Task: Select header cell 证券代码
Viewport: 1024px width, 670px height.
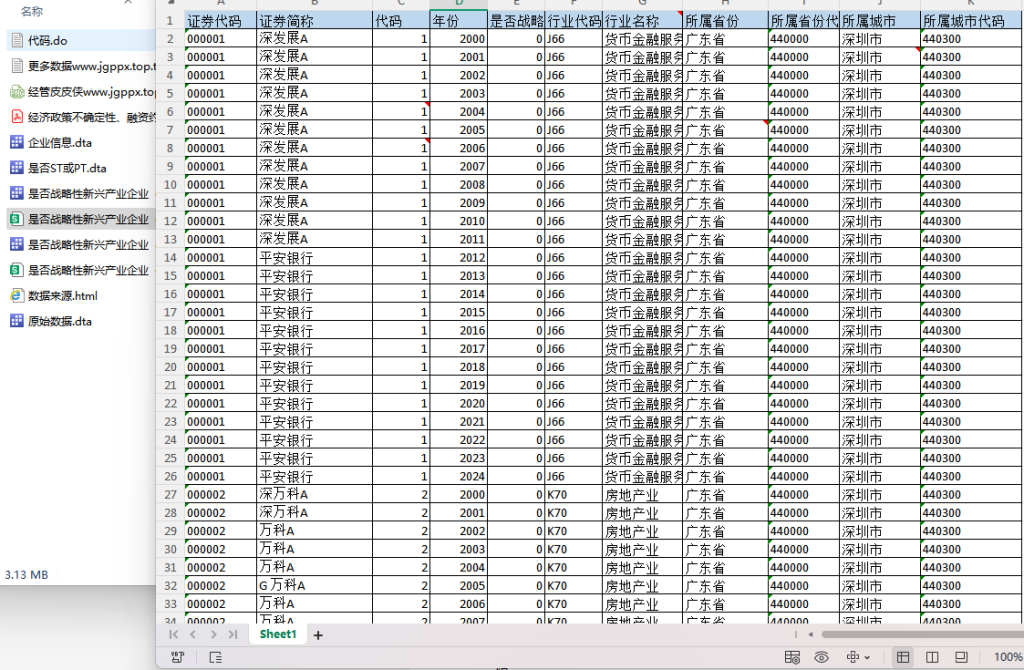Action: click(x=221, y=20)
